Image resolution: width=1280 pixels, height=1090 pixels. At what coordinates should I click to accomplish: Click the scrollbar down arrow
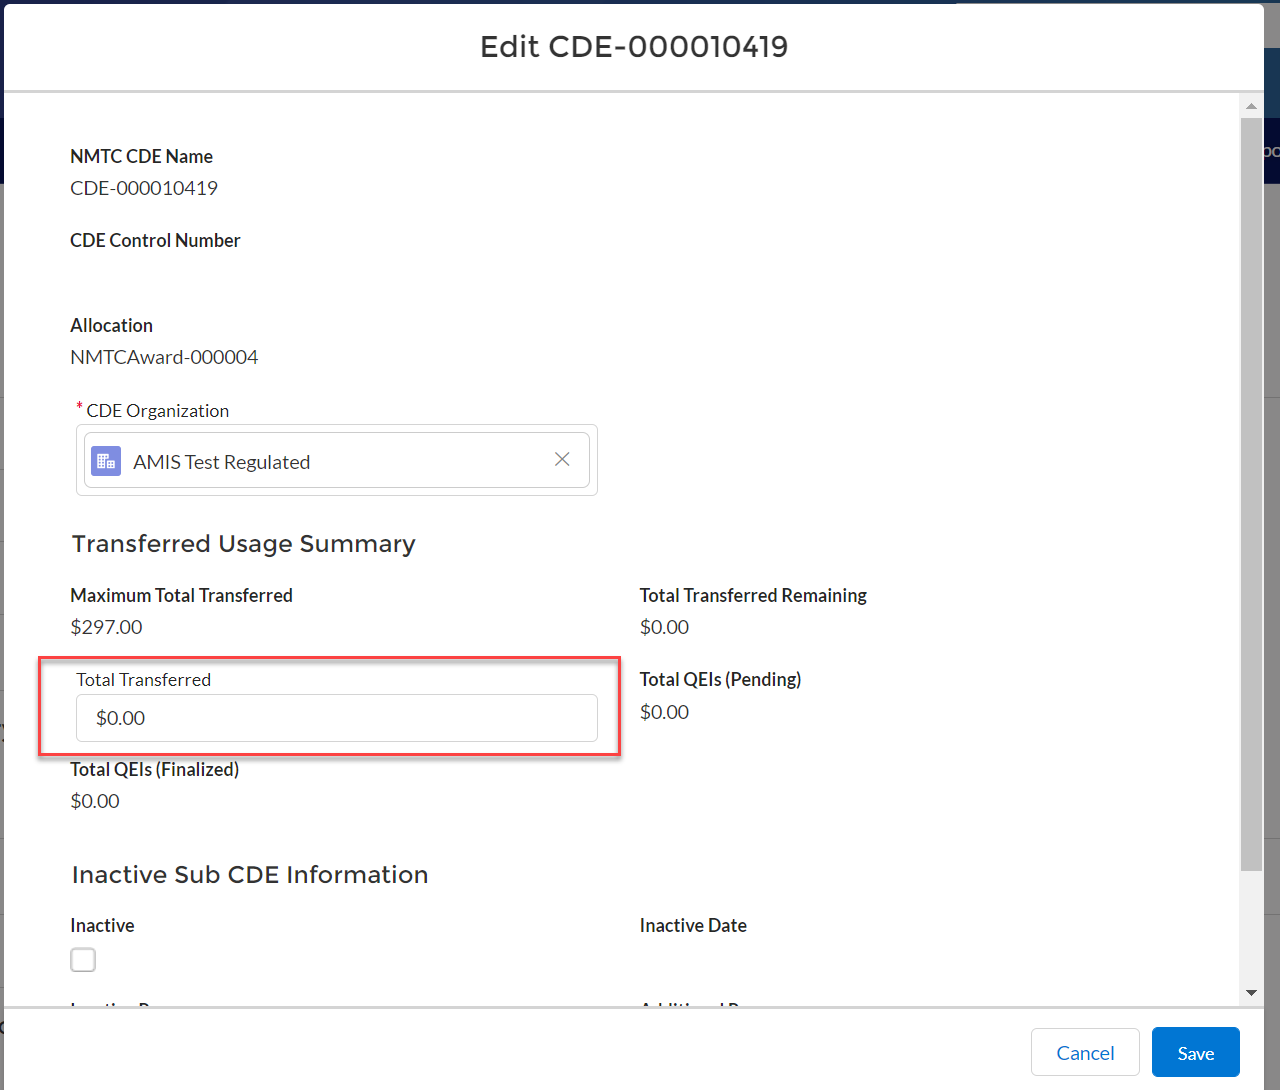pos(1251,993)
